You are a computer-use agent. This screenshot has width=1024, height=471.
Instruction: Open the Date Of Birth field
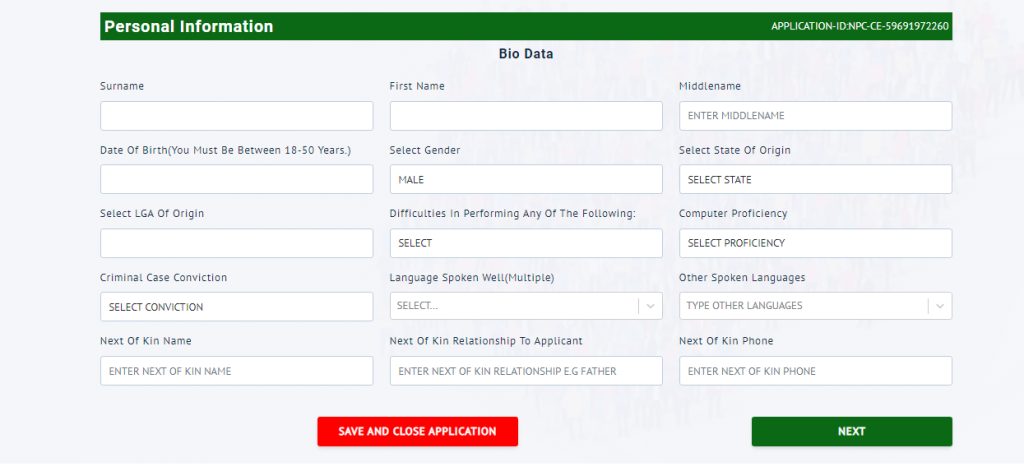236,179
